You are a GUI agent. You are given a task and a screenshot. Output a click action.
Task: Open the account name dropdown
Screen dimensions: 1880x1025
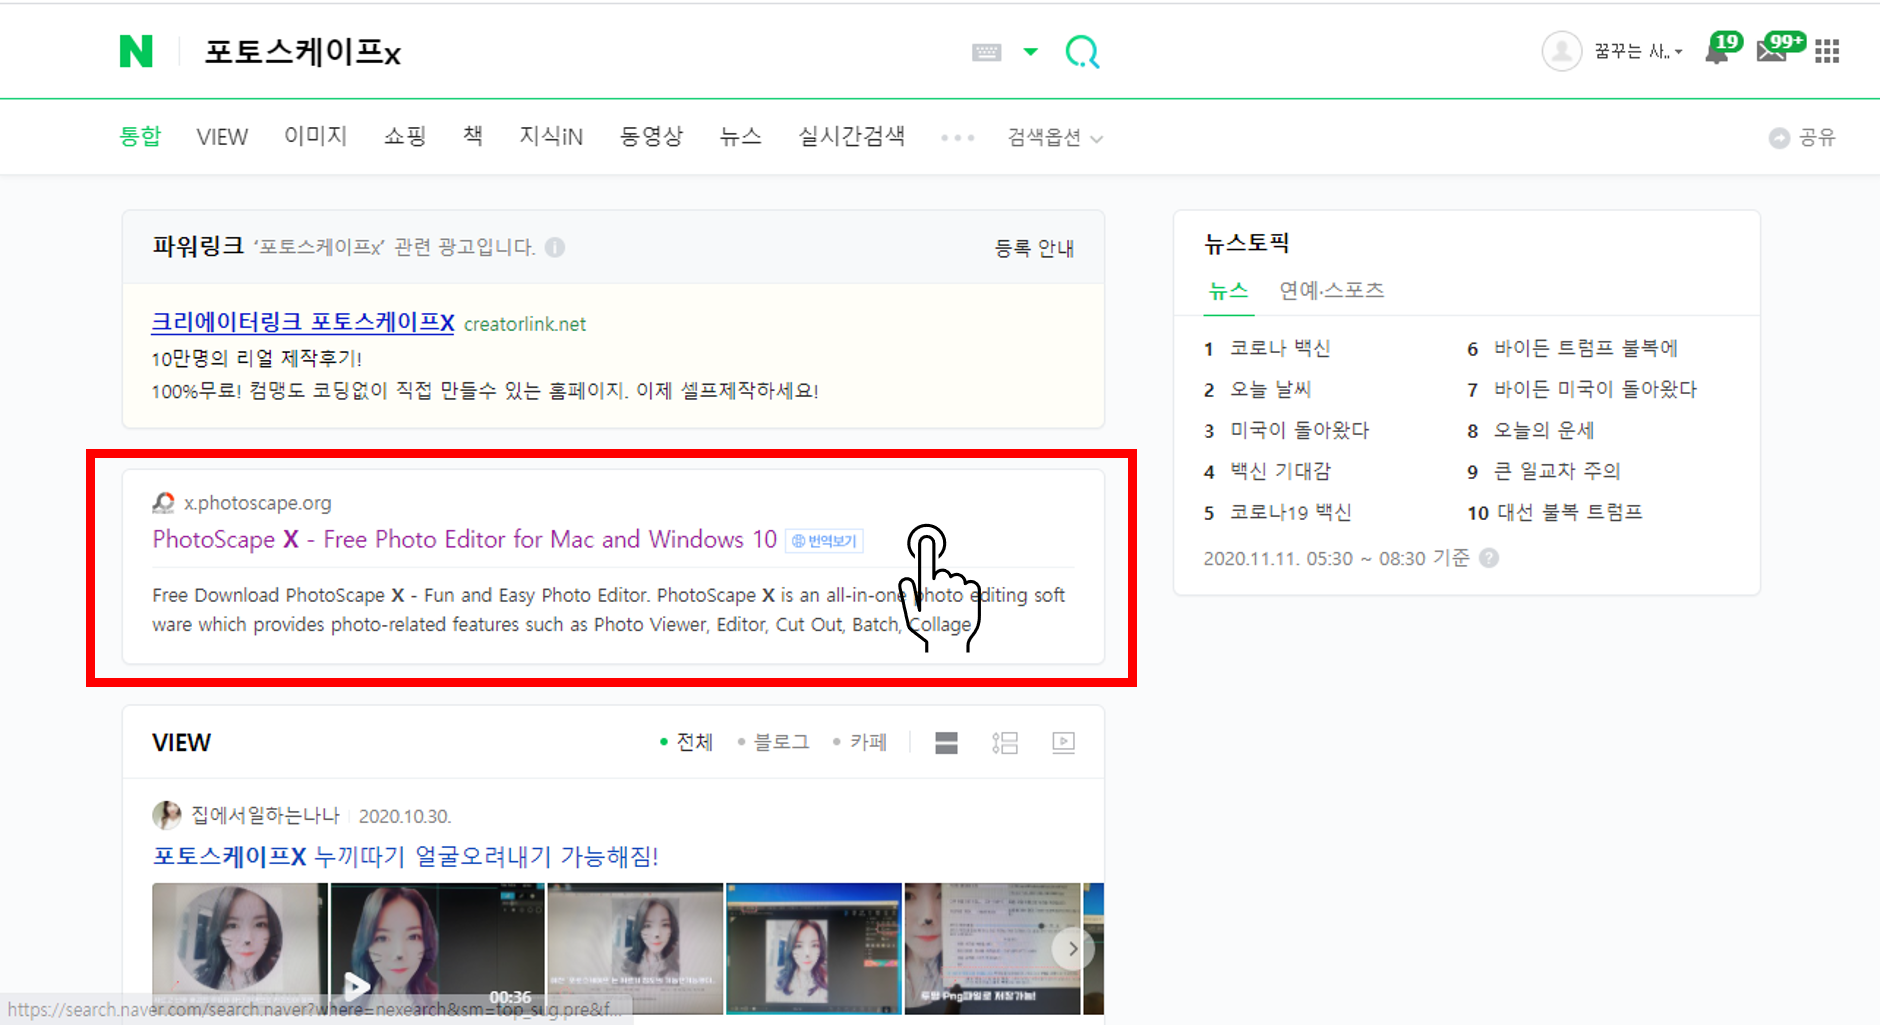pos(1638,52)
